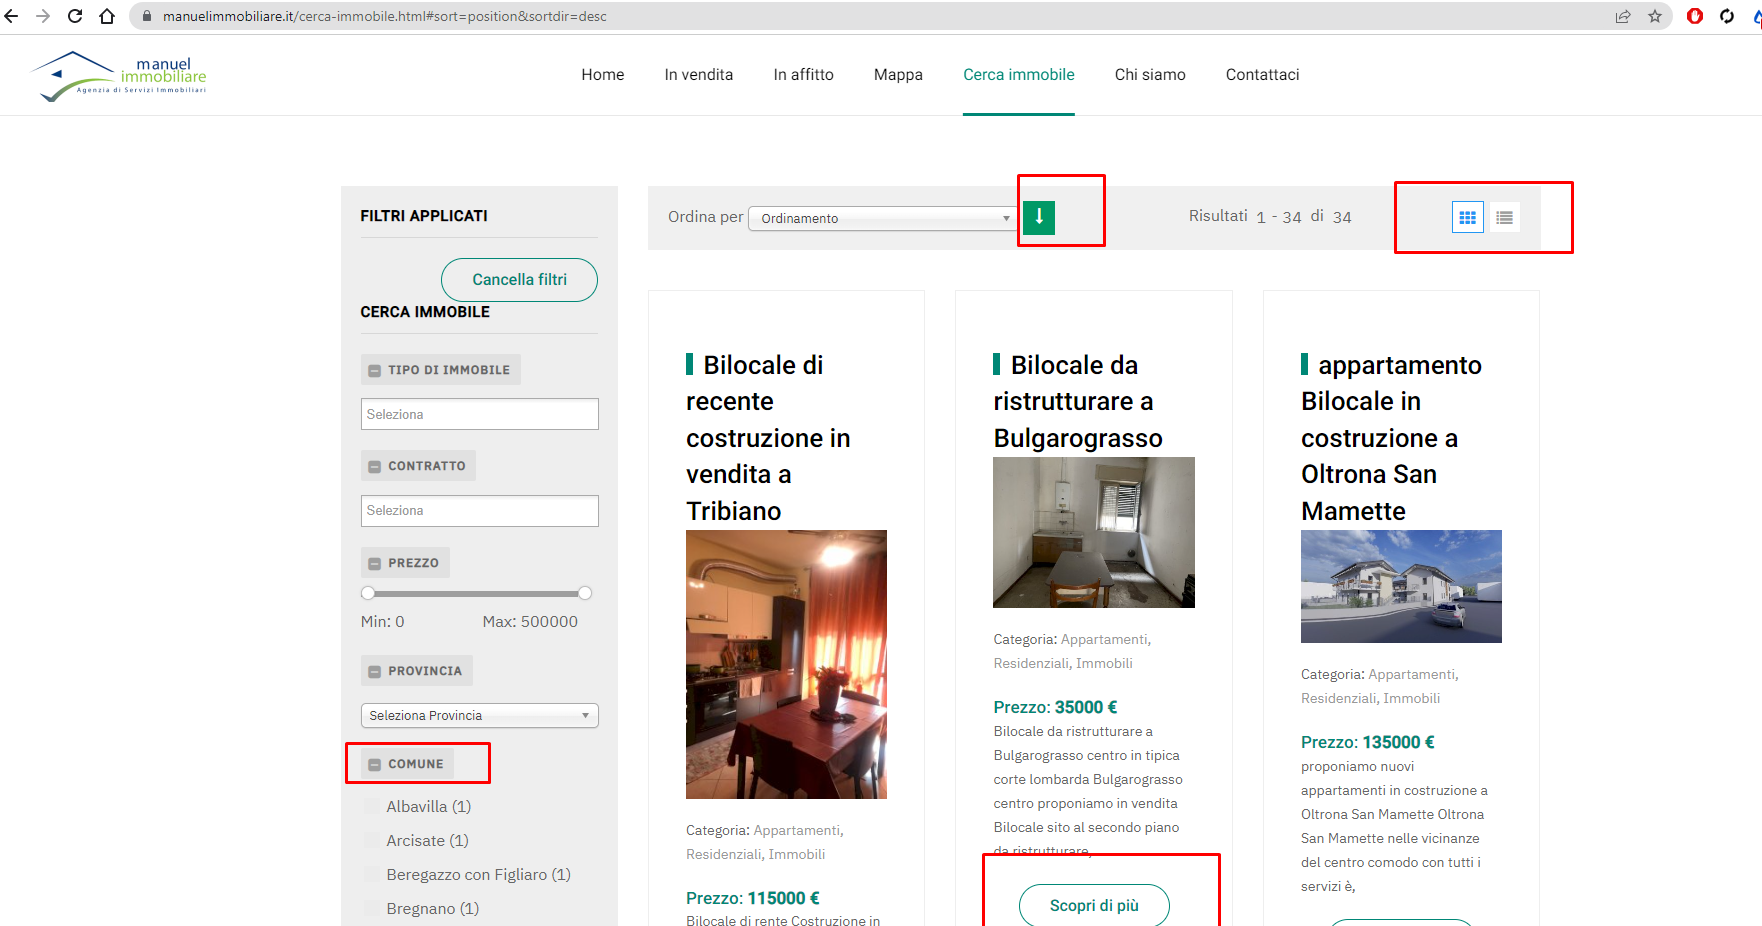Screen dimensions: 1762x926
Task: Go back with the browser back arrow
Action: 12,16
